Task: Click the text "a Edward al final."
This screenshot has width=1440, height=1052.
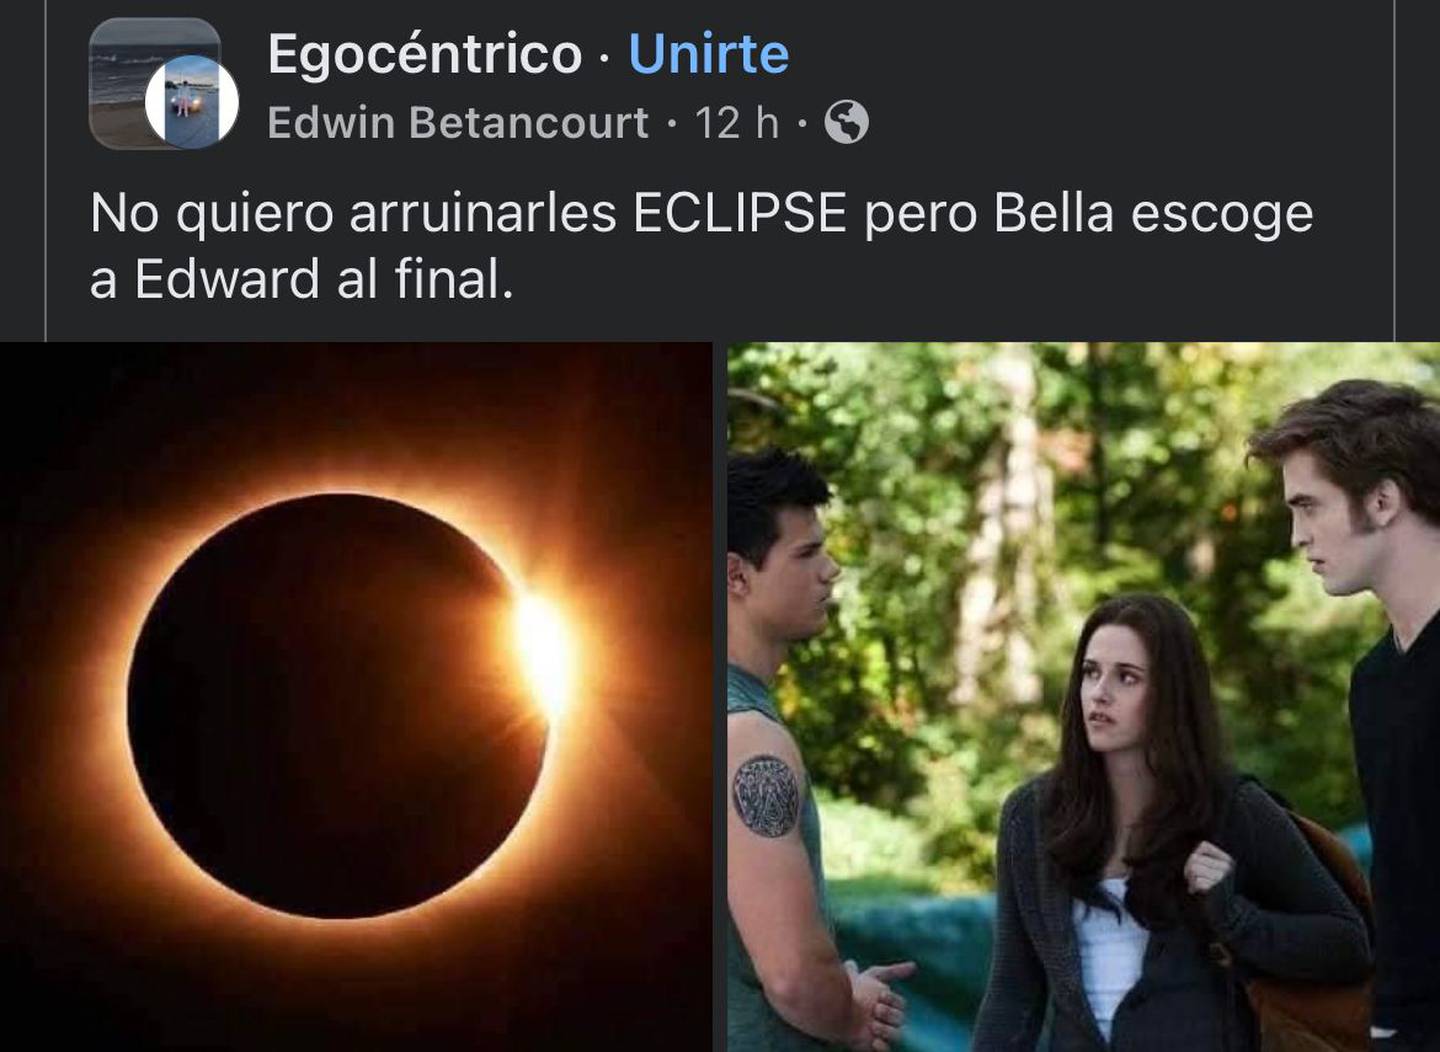Action: (x=301, y=279)
